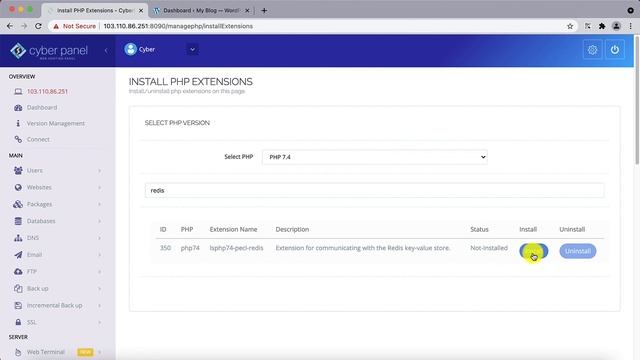Click the php74 table cell

coord(190,248)
